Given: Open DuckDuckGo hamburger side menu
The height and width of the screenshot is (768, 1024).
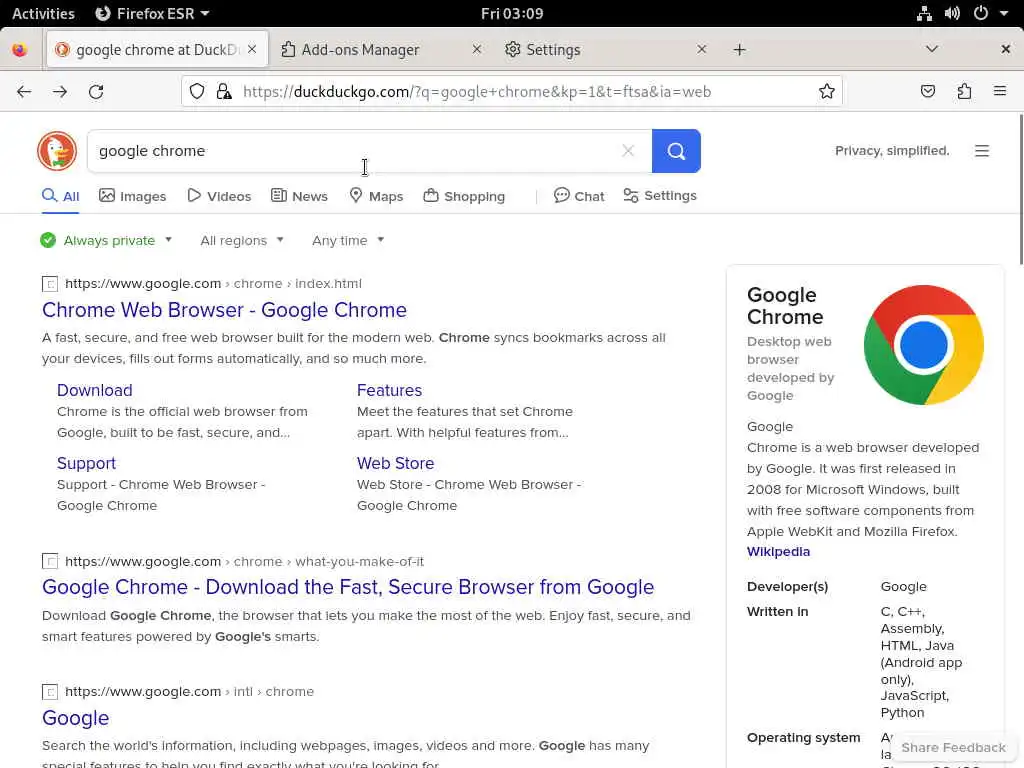Looking at the screenshot, I should click(x=982, y=151).
